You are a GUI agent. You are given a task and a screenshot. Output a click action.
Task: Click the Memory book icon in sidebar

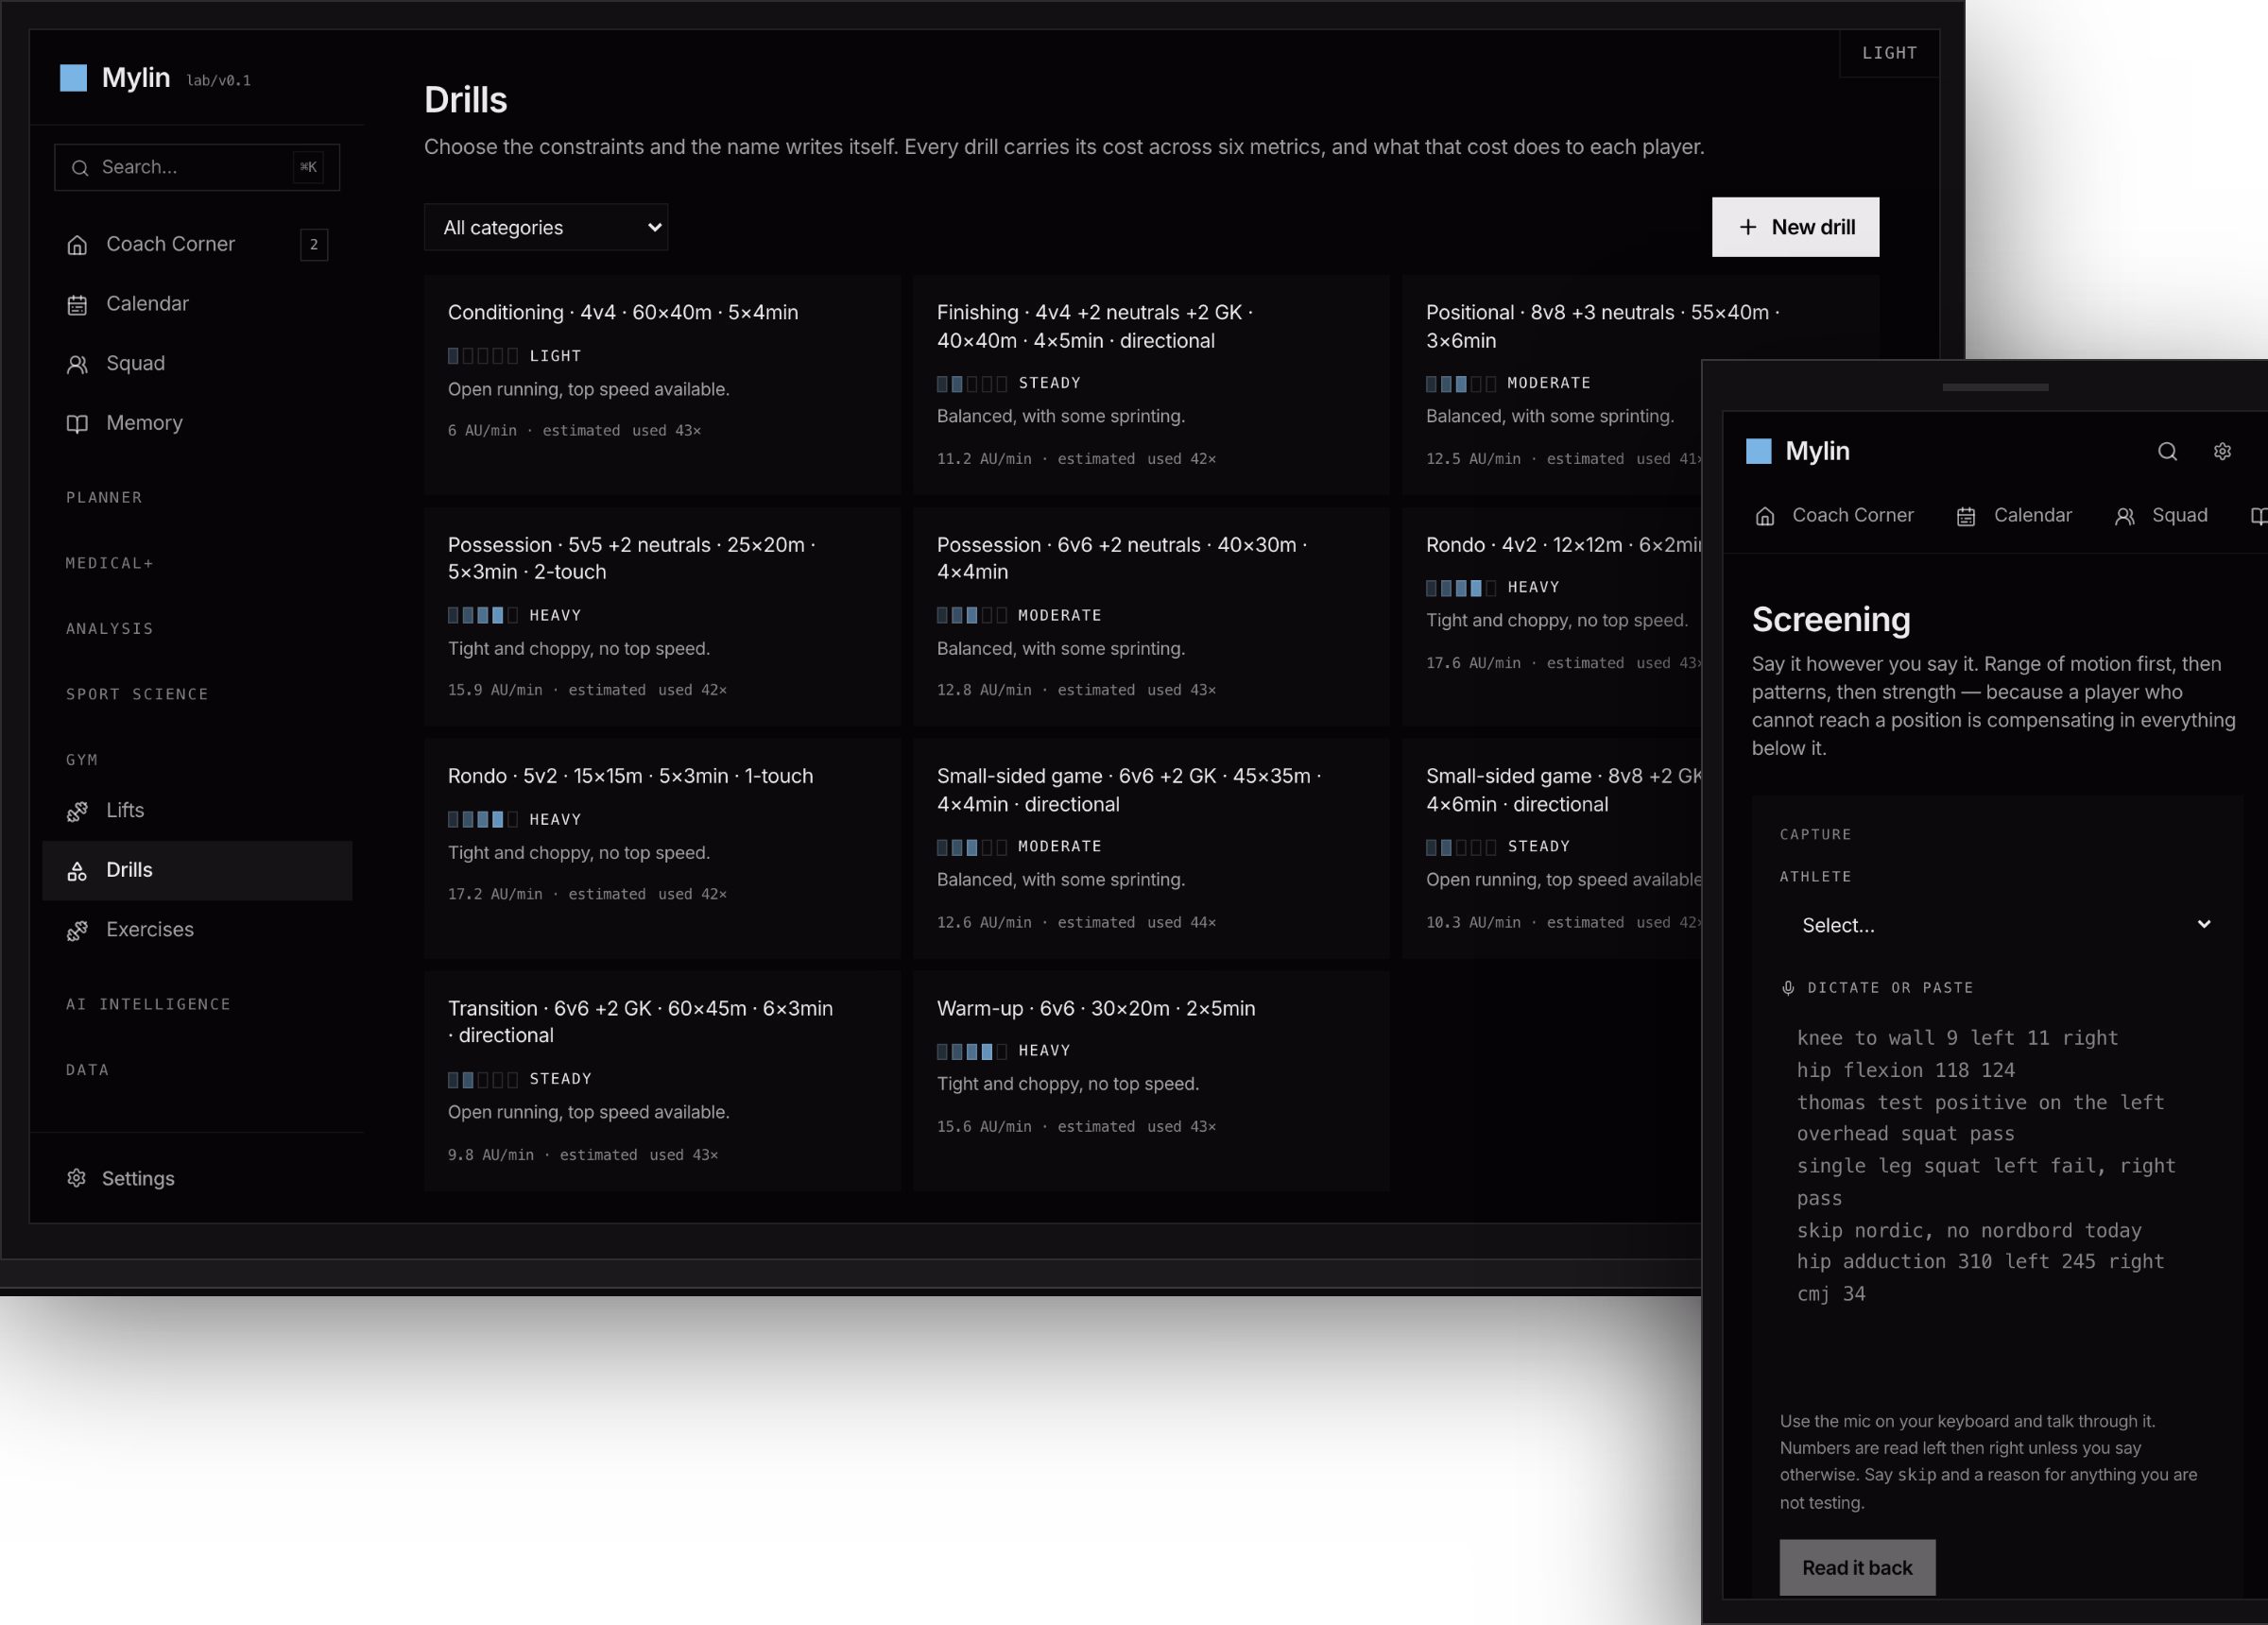click(77, 424)
